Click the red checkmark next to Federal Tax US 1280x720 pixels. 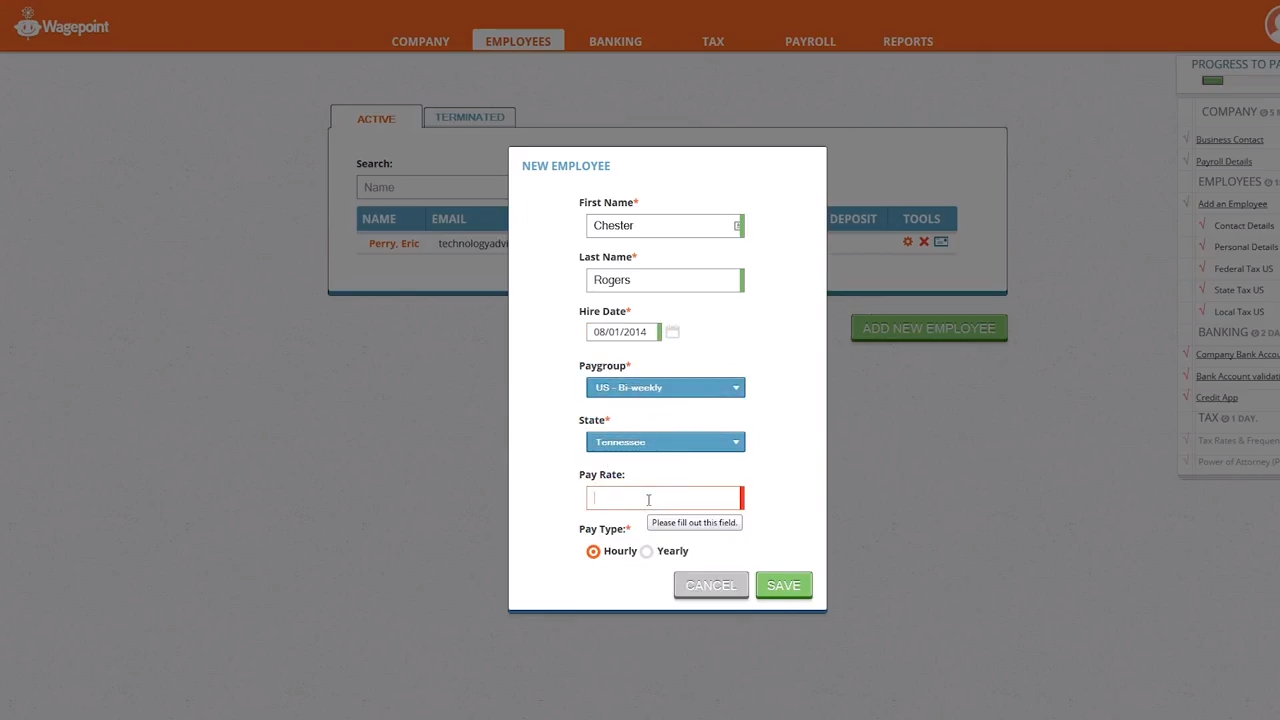[1202, 268]
